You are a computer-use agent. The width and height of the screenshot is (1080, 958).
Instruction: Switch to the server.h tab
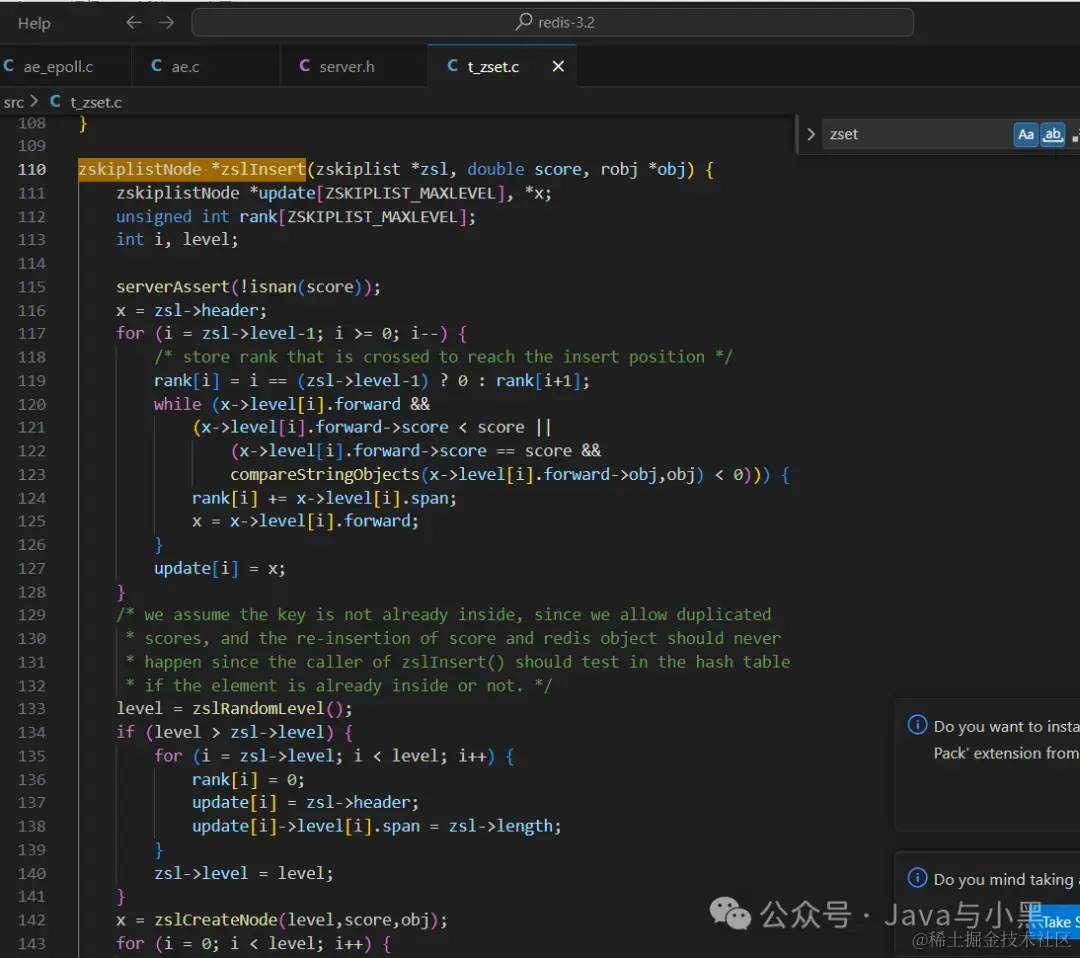pos(347,66)
